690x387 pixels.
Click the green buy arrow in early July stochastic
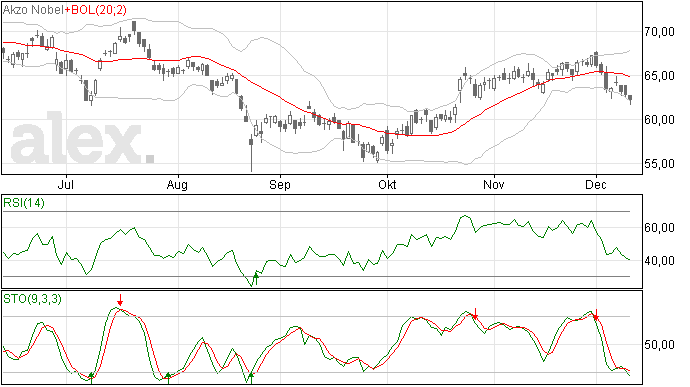tap(91, 378)
